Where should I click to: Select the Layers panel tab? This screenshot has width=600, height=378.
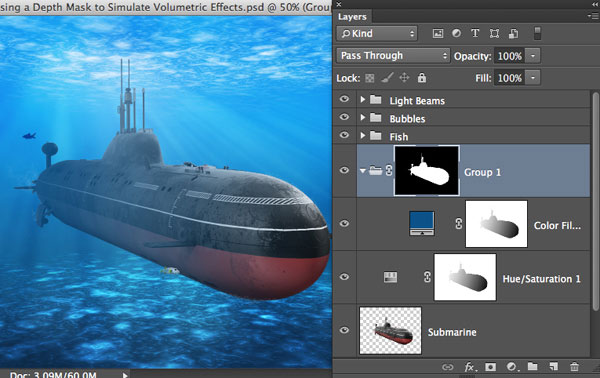click(x=352, y=17)
